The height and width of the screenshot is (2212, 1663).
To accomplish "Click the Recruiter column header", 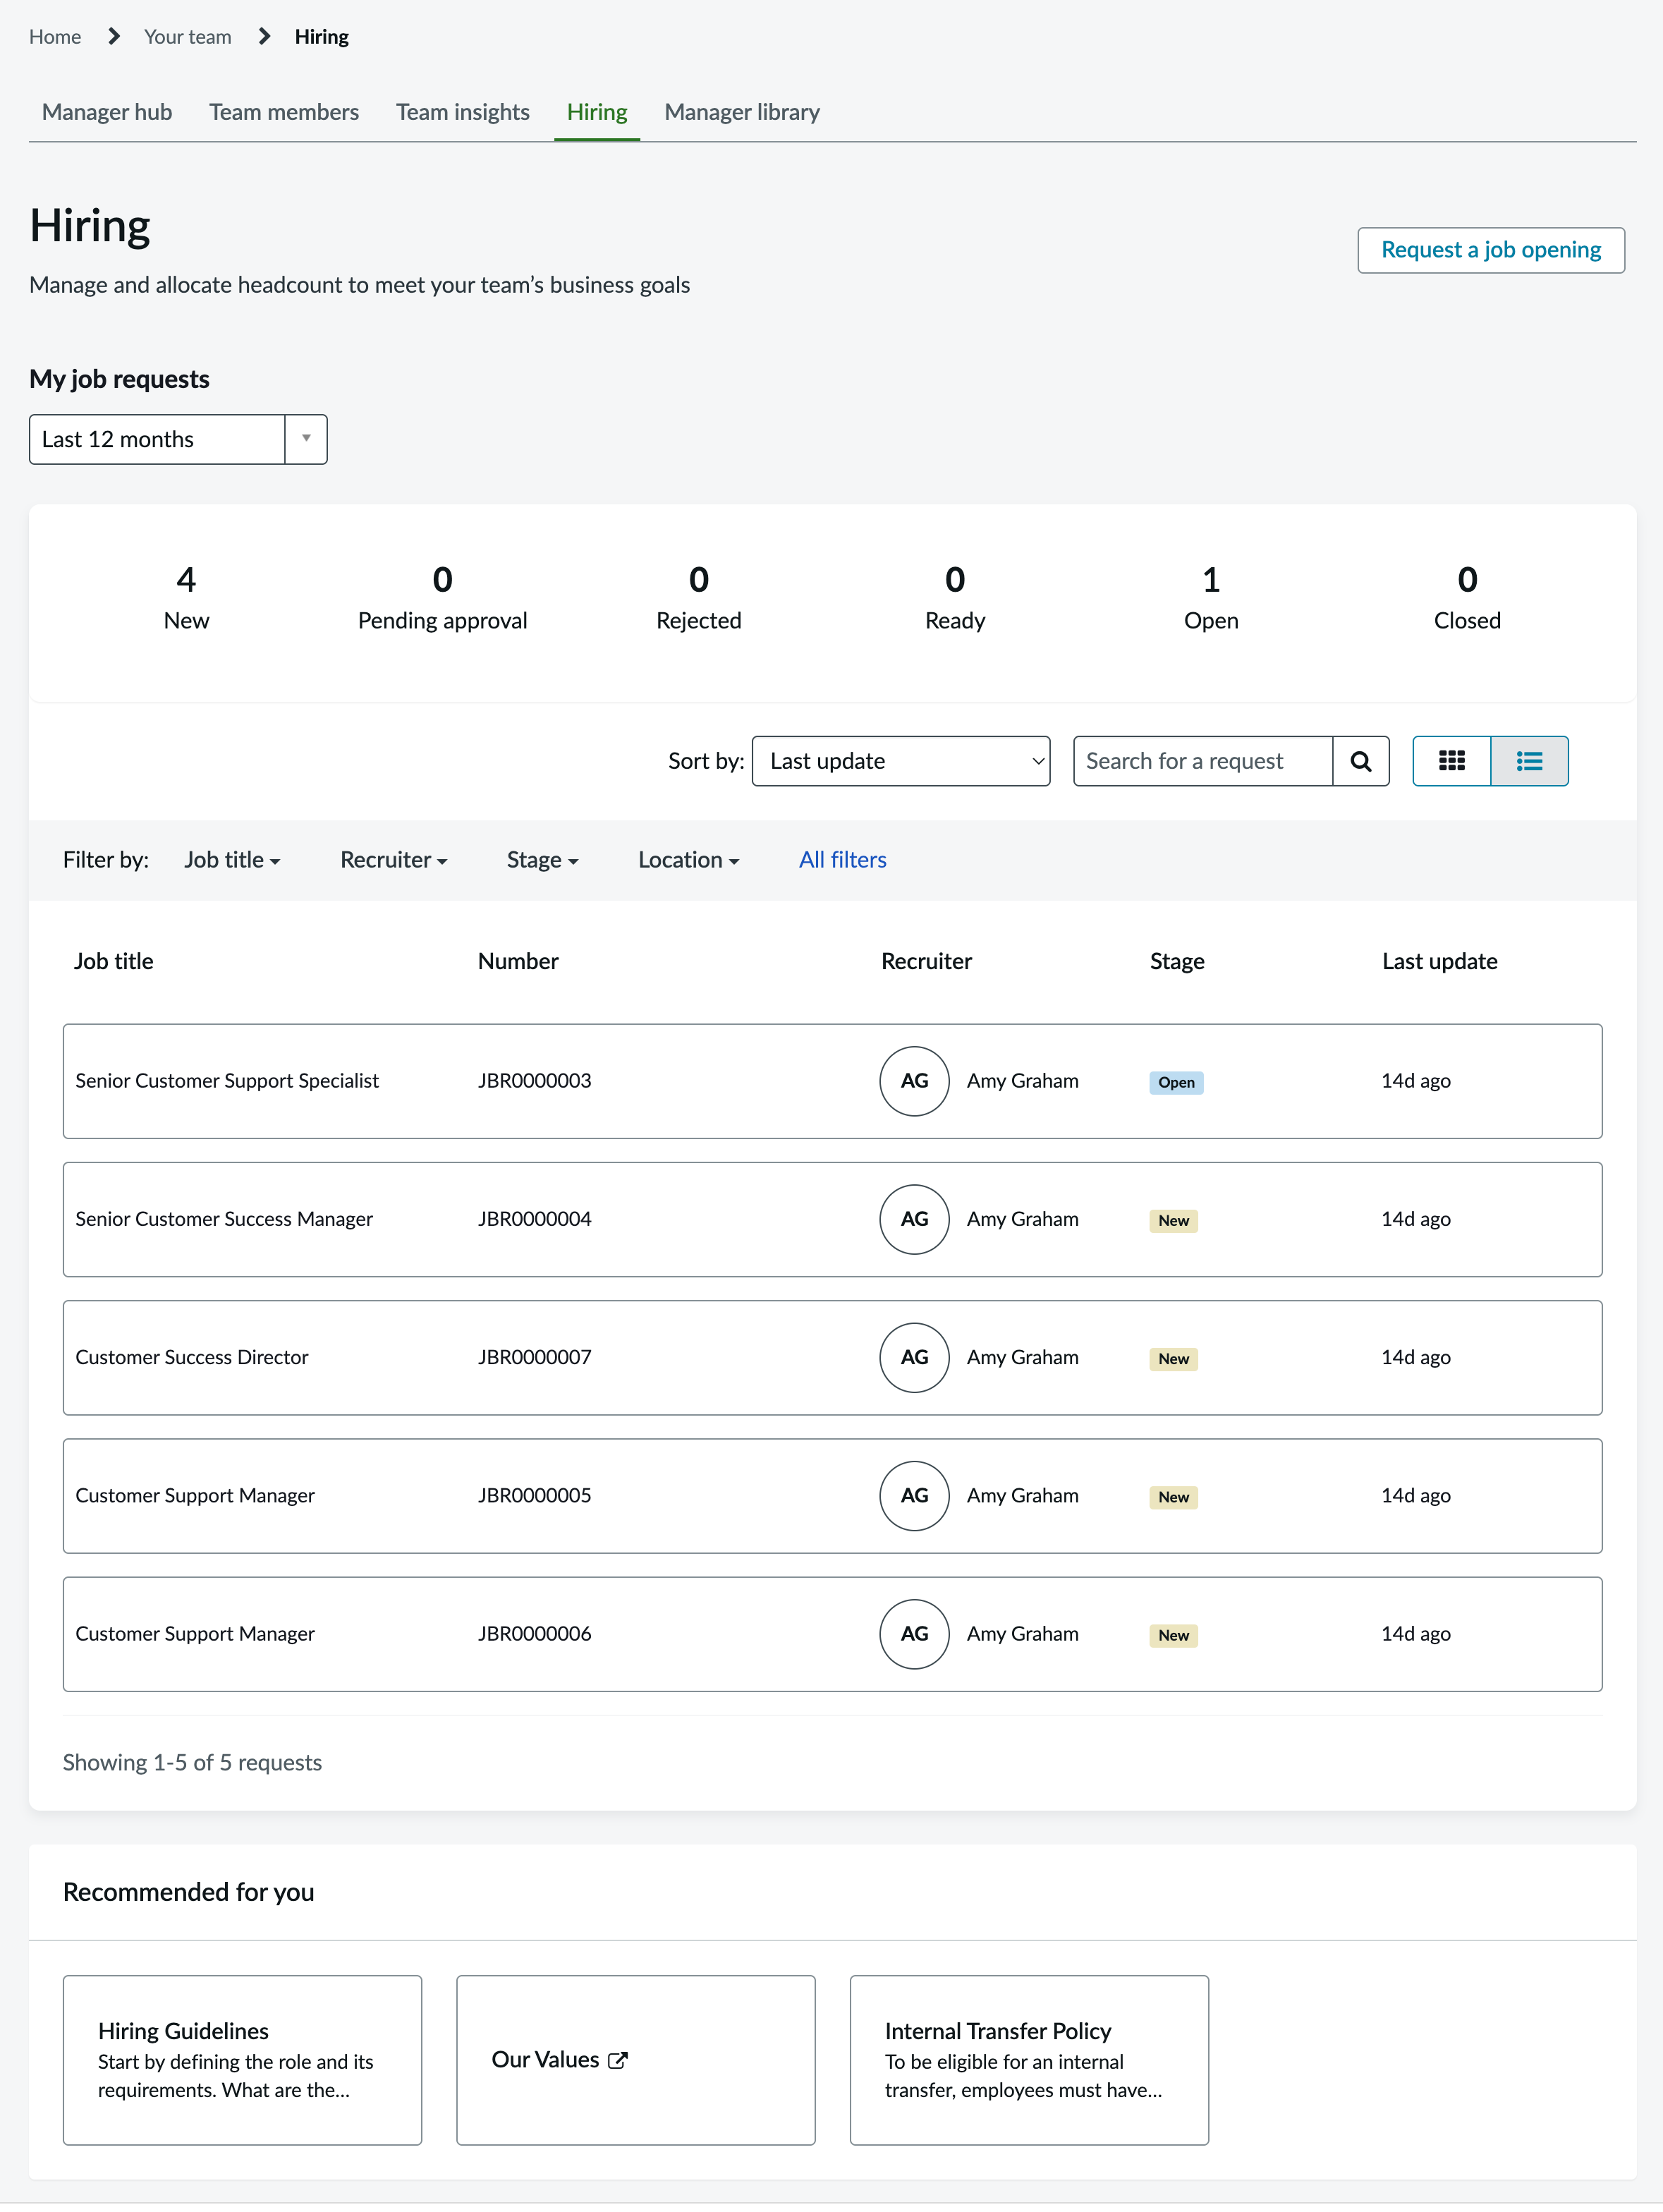I will pos(926,961).
